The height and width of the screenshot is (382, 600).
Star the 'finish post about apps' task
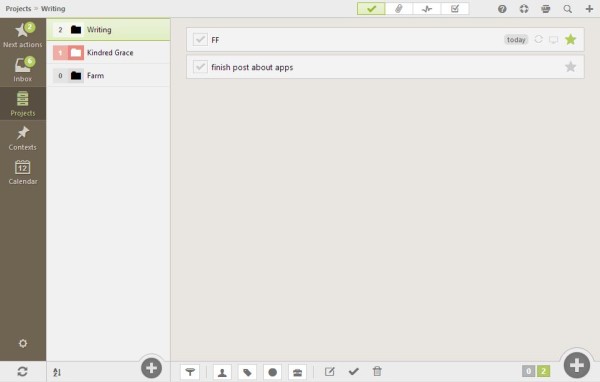570,67
